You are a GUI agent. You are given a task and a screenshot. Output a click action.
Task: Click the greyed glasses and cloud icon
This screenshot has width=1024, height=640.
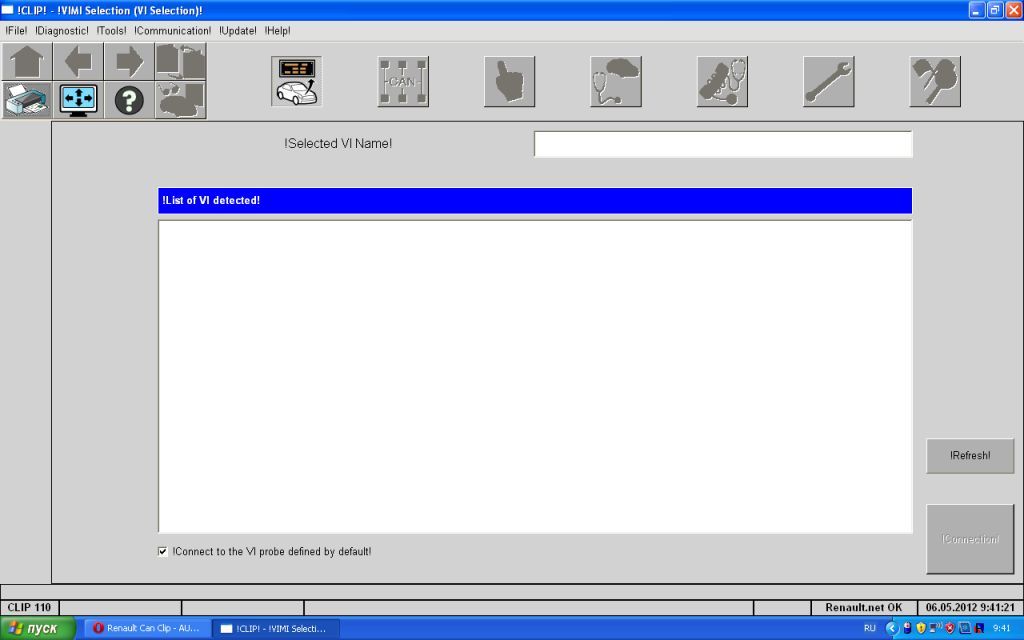(x=181, y=100)
